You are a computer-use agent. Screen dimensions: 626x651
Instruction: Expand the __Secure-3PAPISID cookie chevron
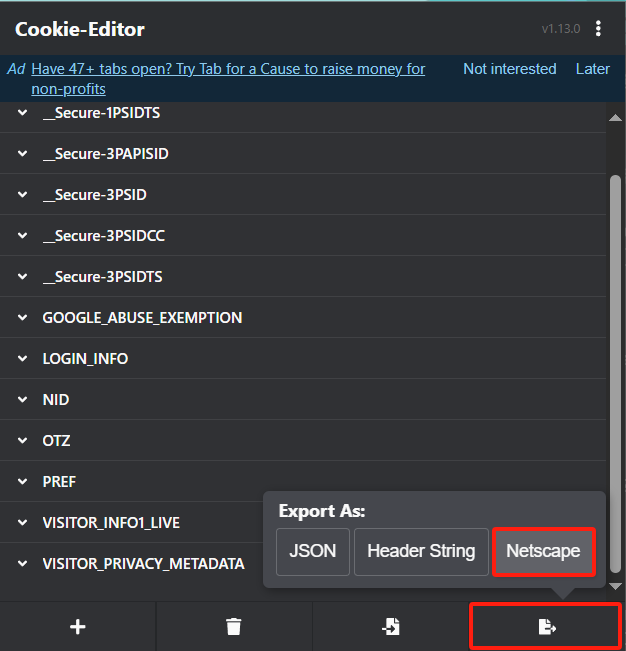click(22, 154)
